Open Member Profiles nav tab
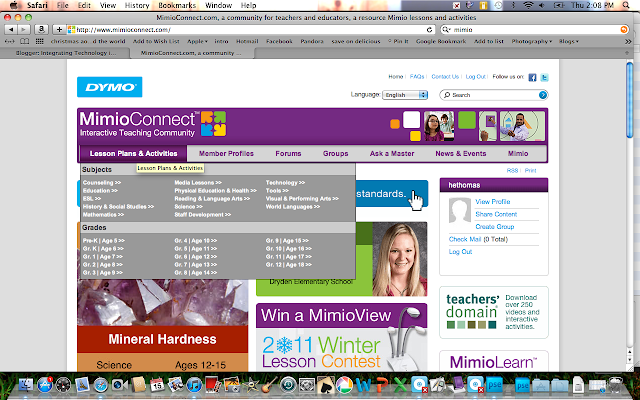 (226, 153)
